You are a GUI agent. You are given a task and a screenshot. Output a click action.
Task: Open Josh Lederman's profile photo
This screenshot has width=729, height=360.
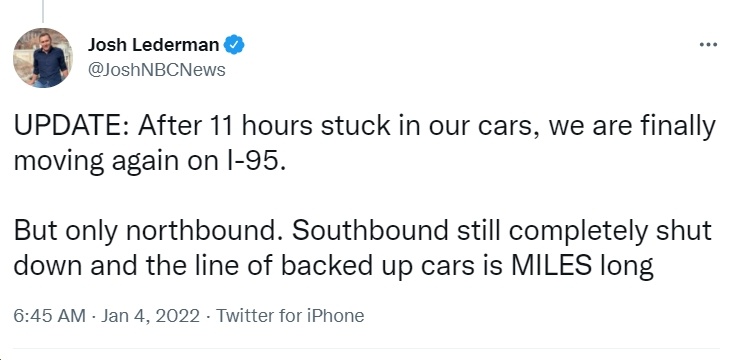click(x=43, y=58)
